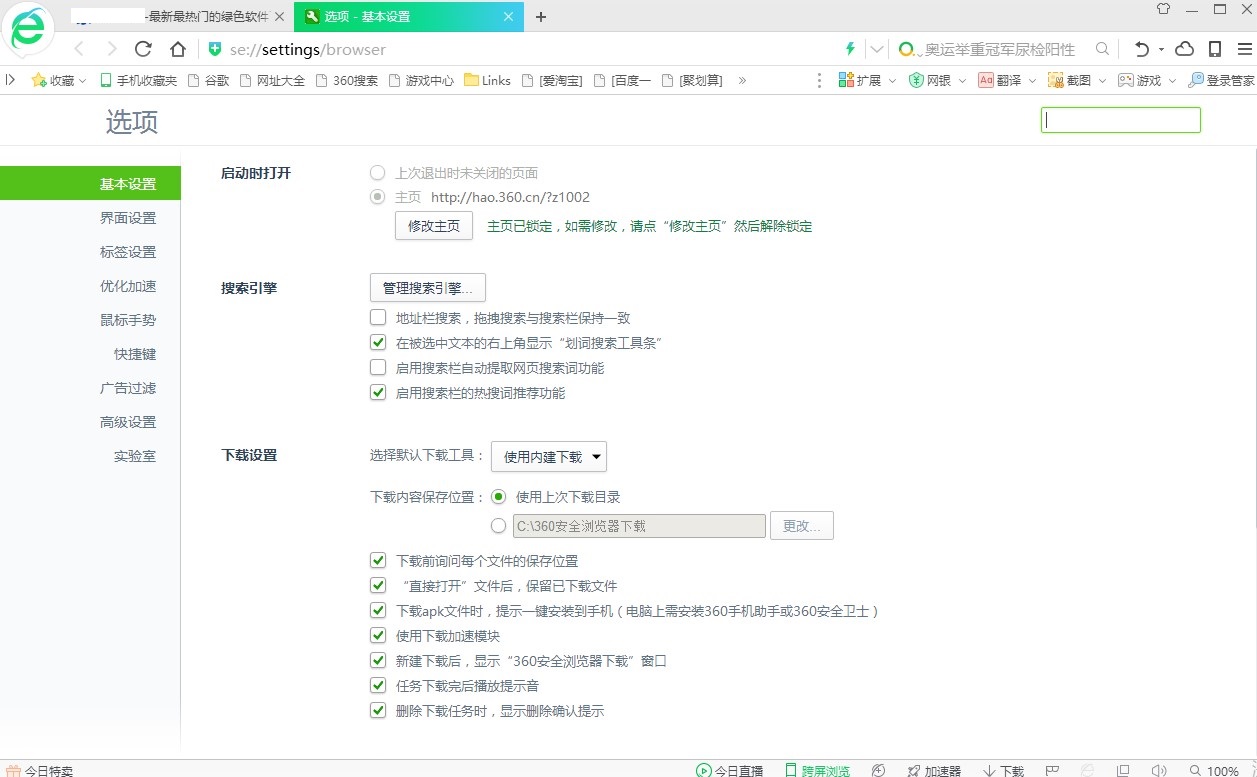Go to the ad filter (广告过滤) section
Image resolution: width=1257 pixels, height=777 pixels.
[x=128, y=388]
